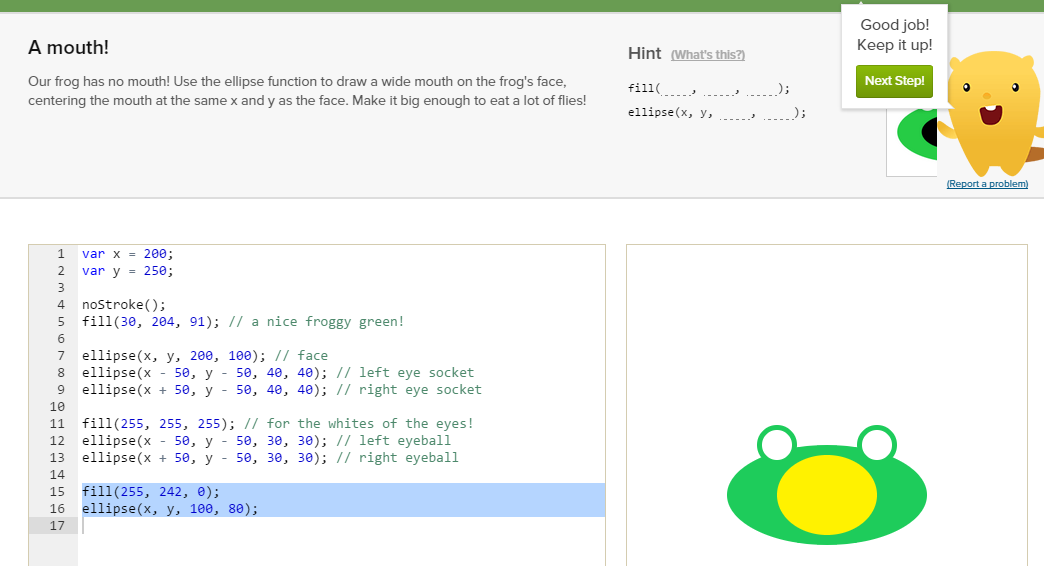The image size is (1044, 566).
Task: Click the frog's right white eyeball in canvas
Action: (877, 445)
